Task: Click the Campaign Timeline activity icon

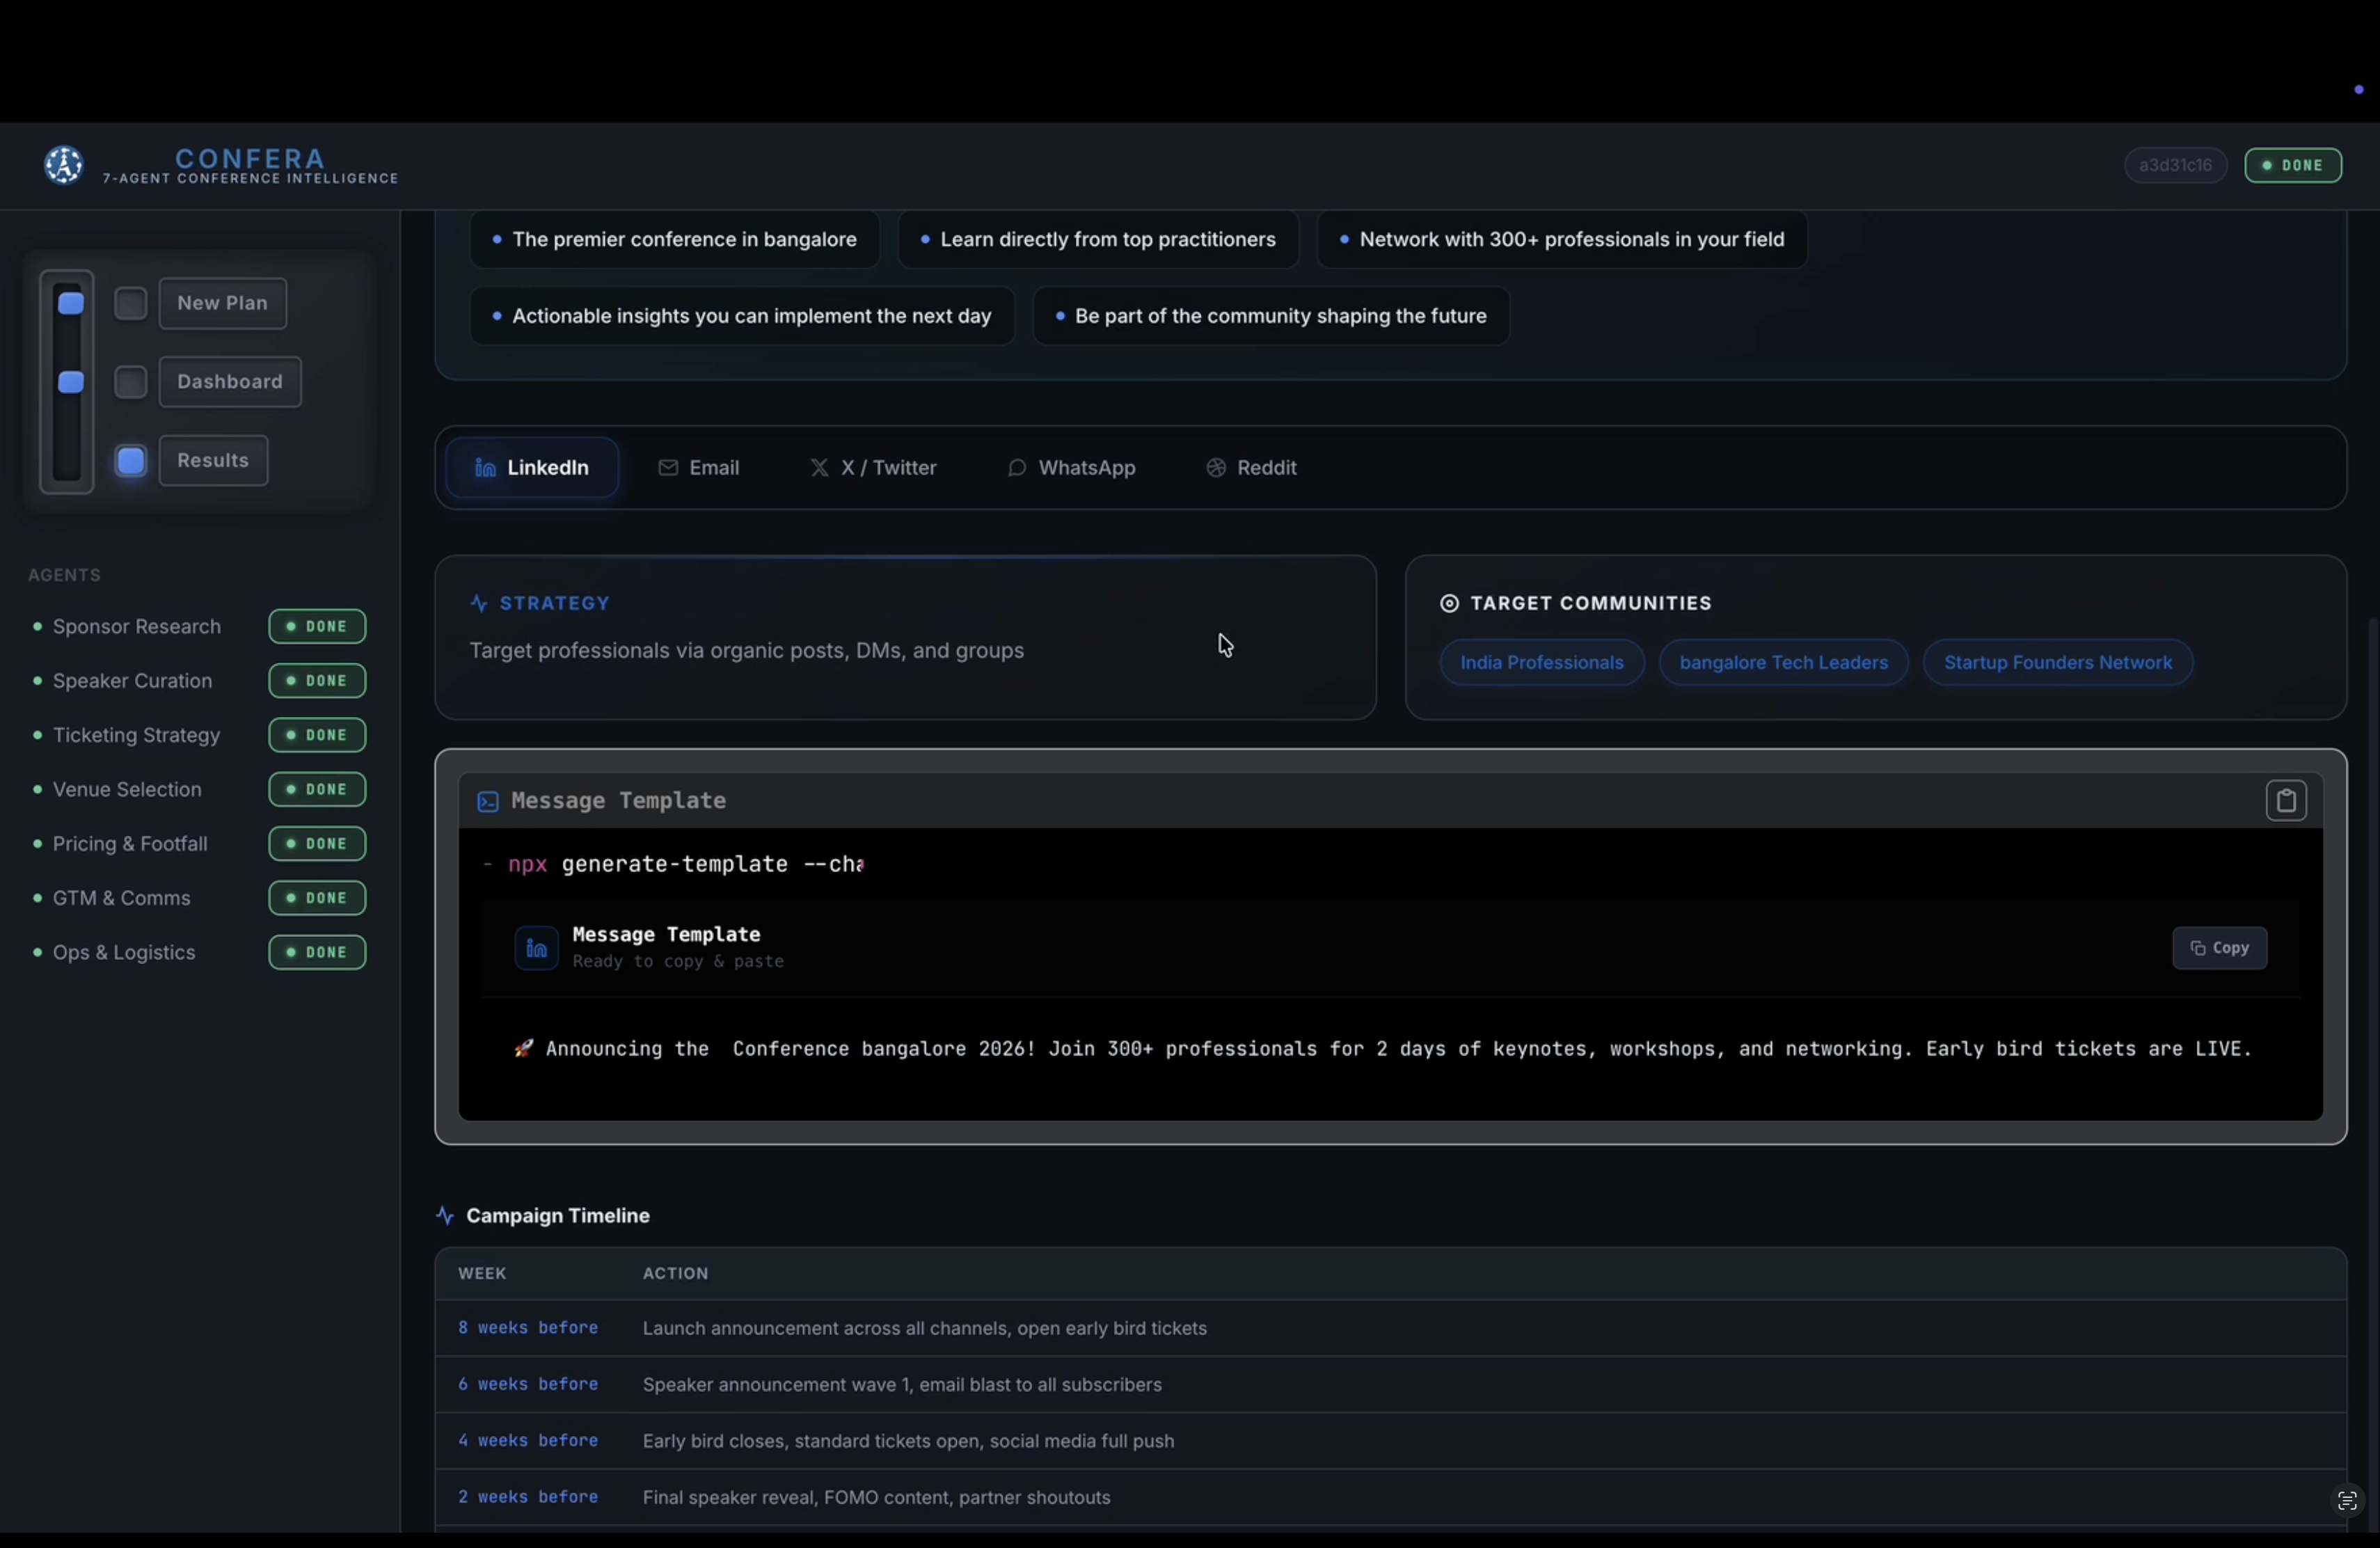Action: coord(445,1216)
